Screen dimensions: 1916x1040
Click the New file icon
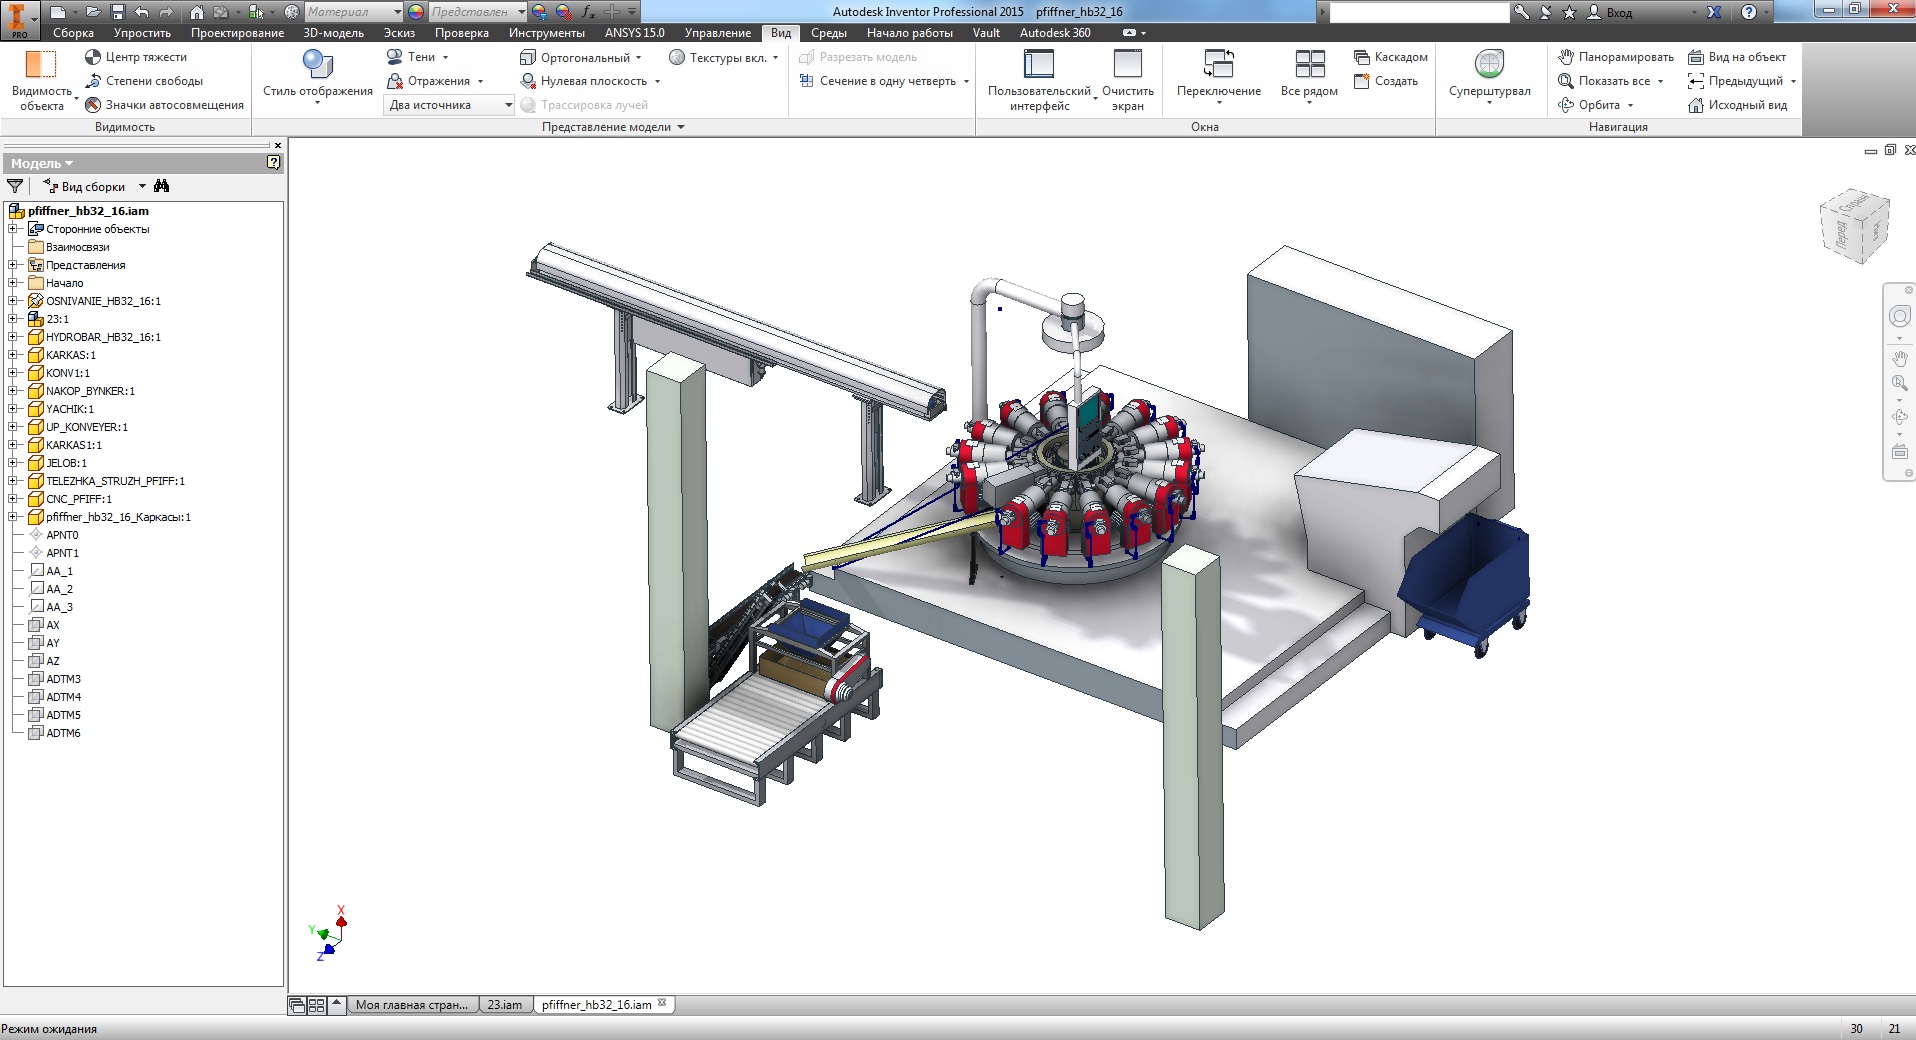59,12
